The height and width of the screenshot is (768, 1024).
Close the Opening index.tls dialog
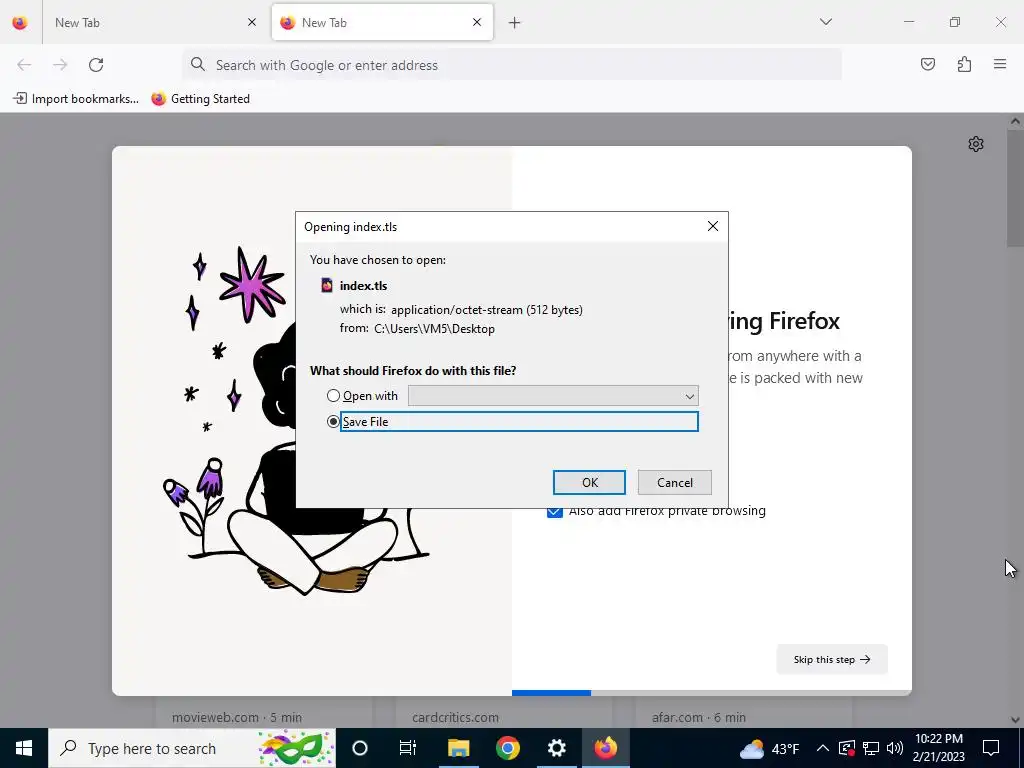712,226
